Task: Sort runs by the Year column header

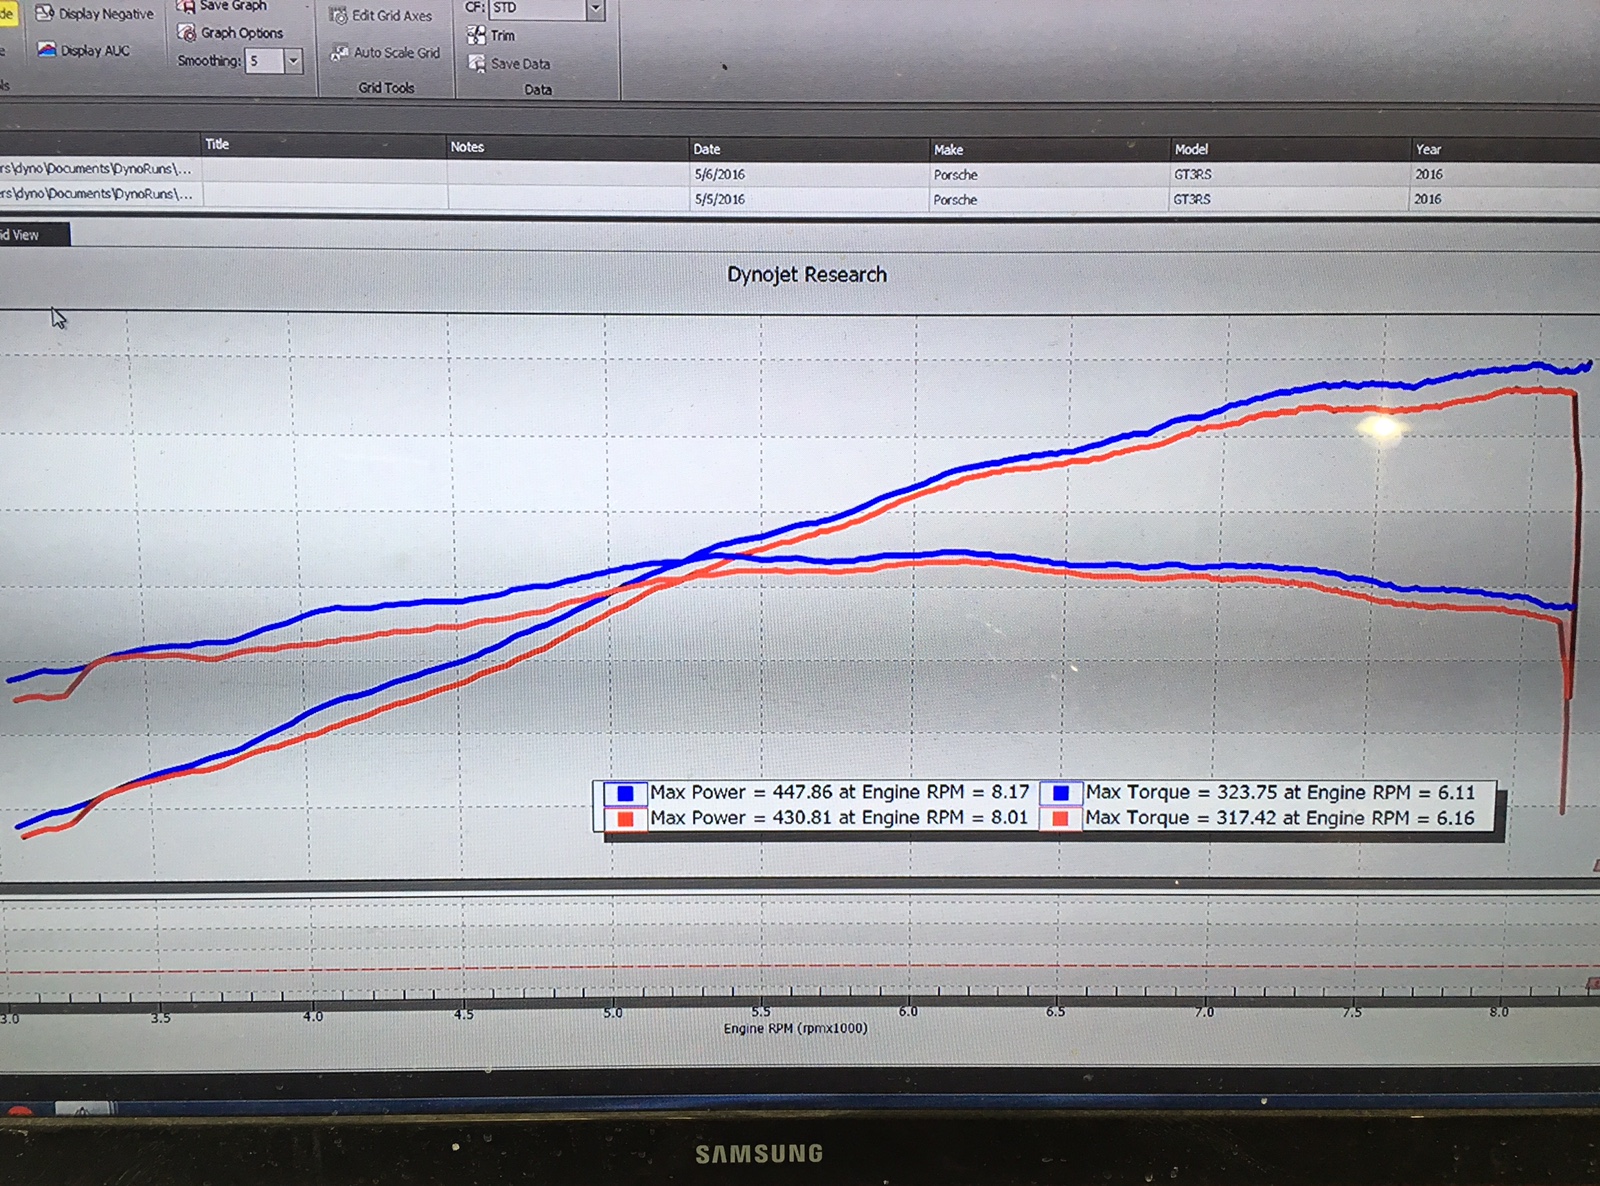Action: coord(1505,149)
